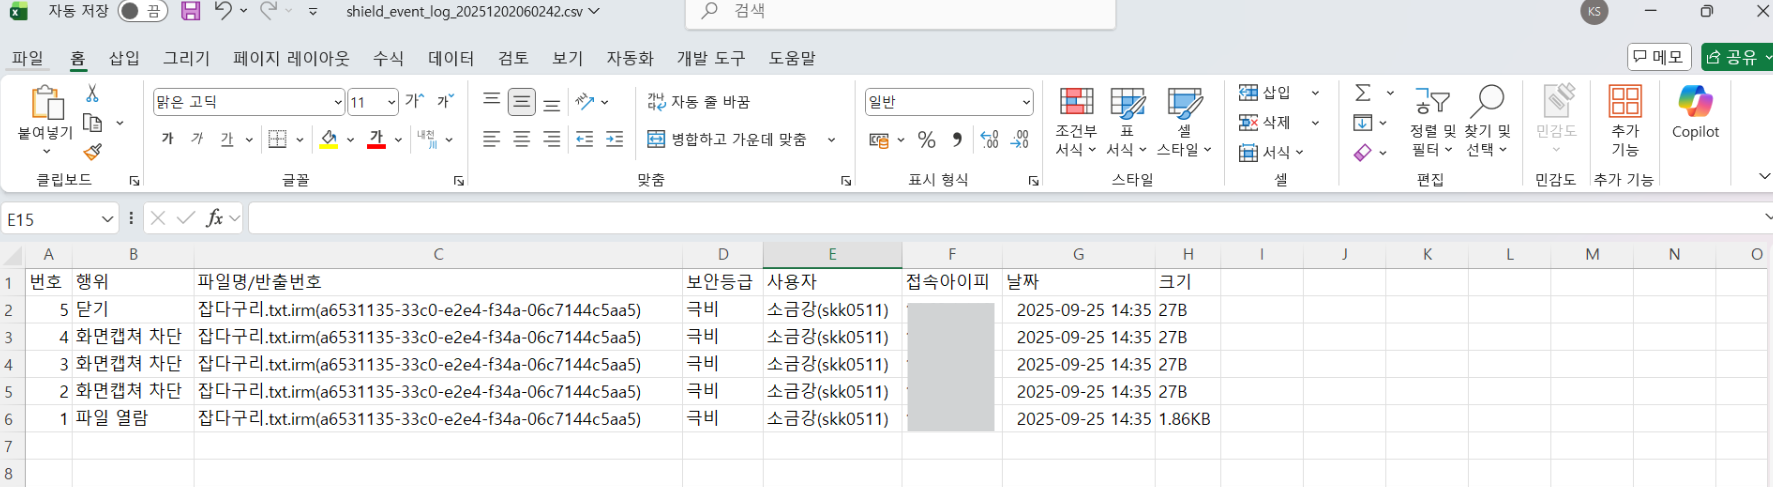Viewport: 1773px width, 487px height.
Task: Switch to the 삽입 ribbon tab
Action: 124,58
